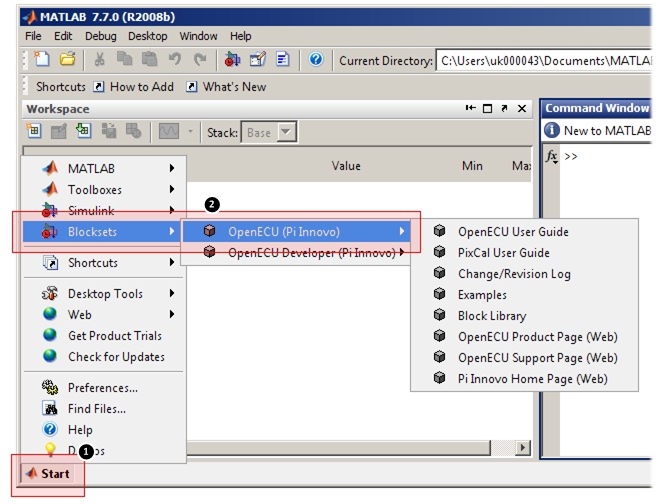Expand the Toolboxes submenu arrow
Viewport: 658px width, 504px height.
[172, 189]
